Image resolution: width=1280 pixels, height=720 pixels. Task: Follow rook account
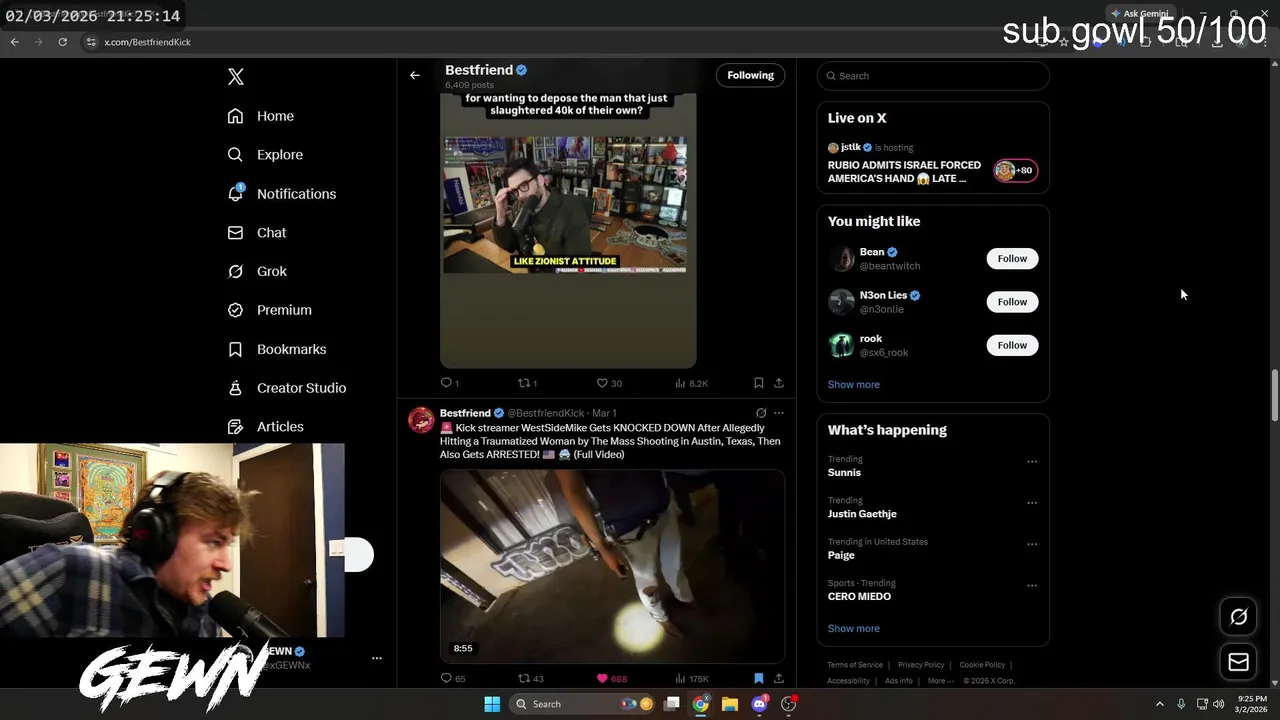click(x=1012, y=345)
